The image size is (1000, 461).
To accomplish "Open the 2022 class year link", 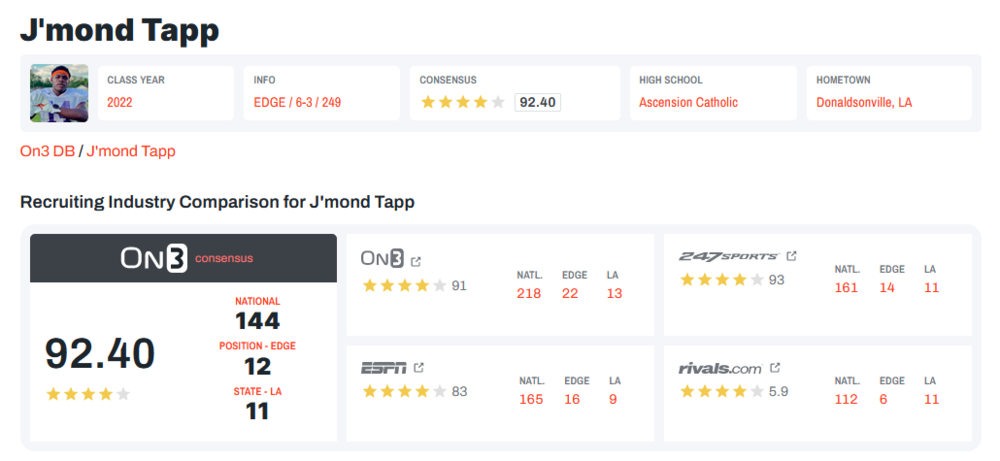I will click(120, 102).
